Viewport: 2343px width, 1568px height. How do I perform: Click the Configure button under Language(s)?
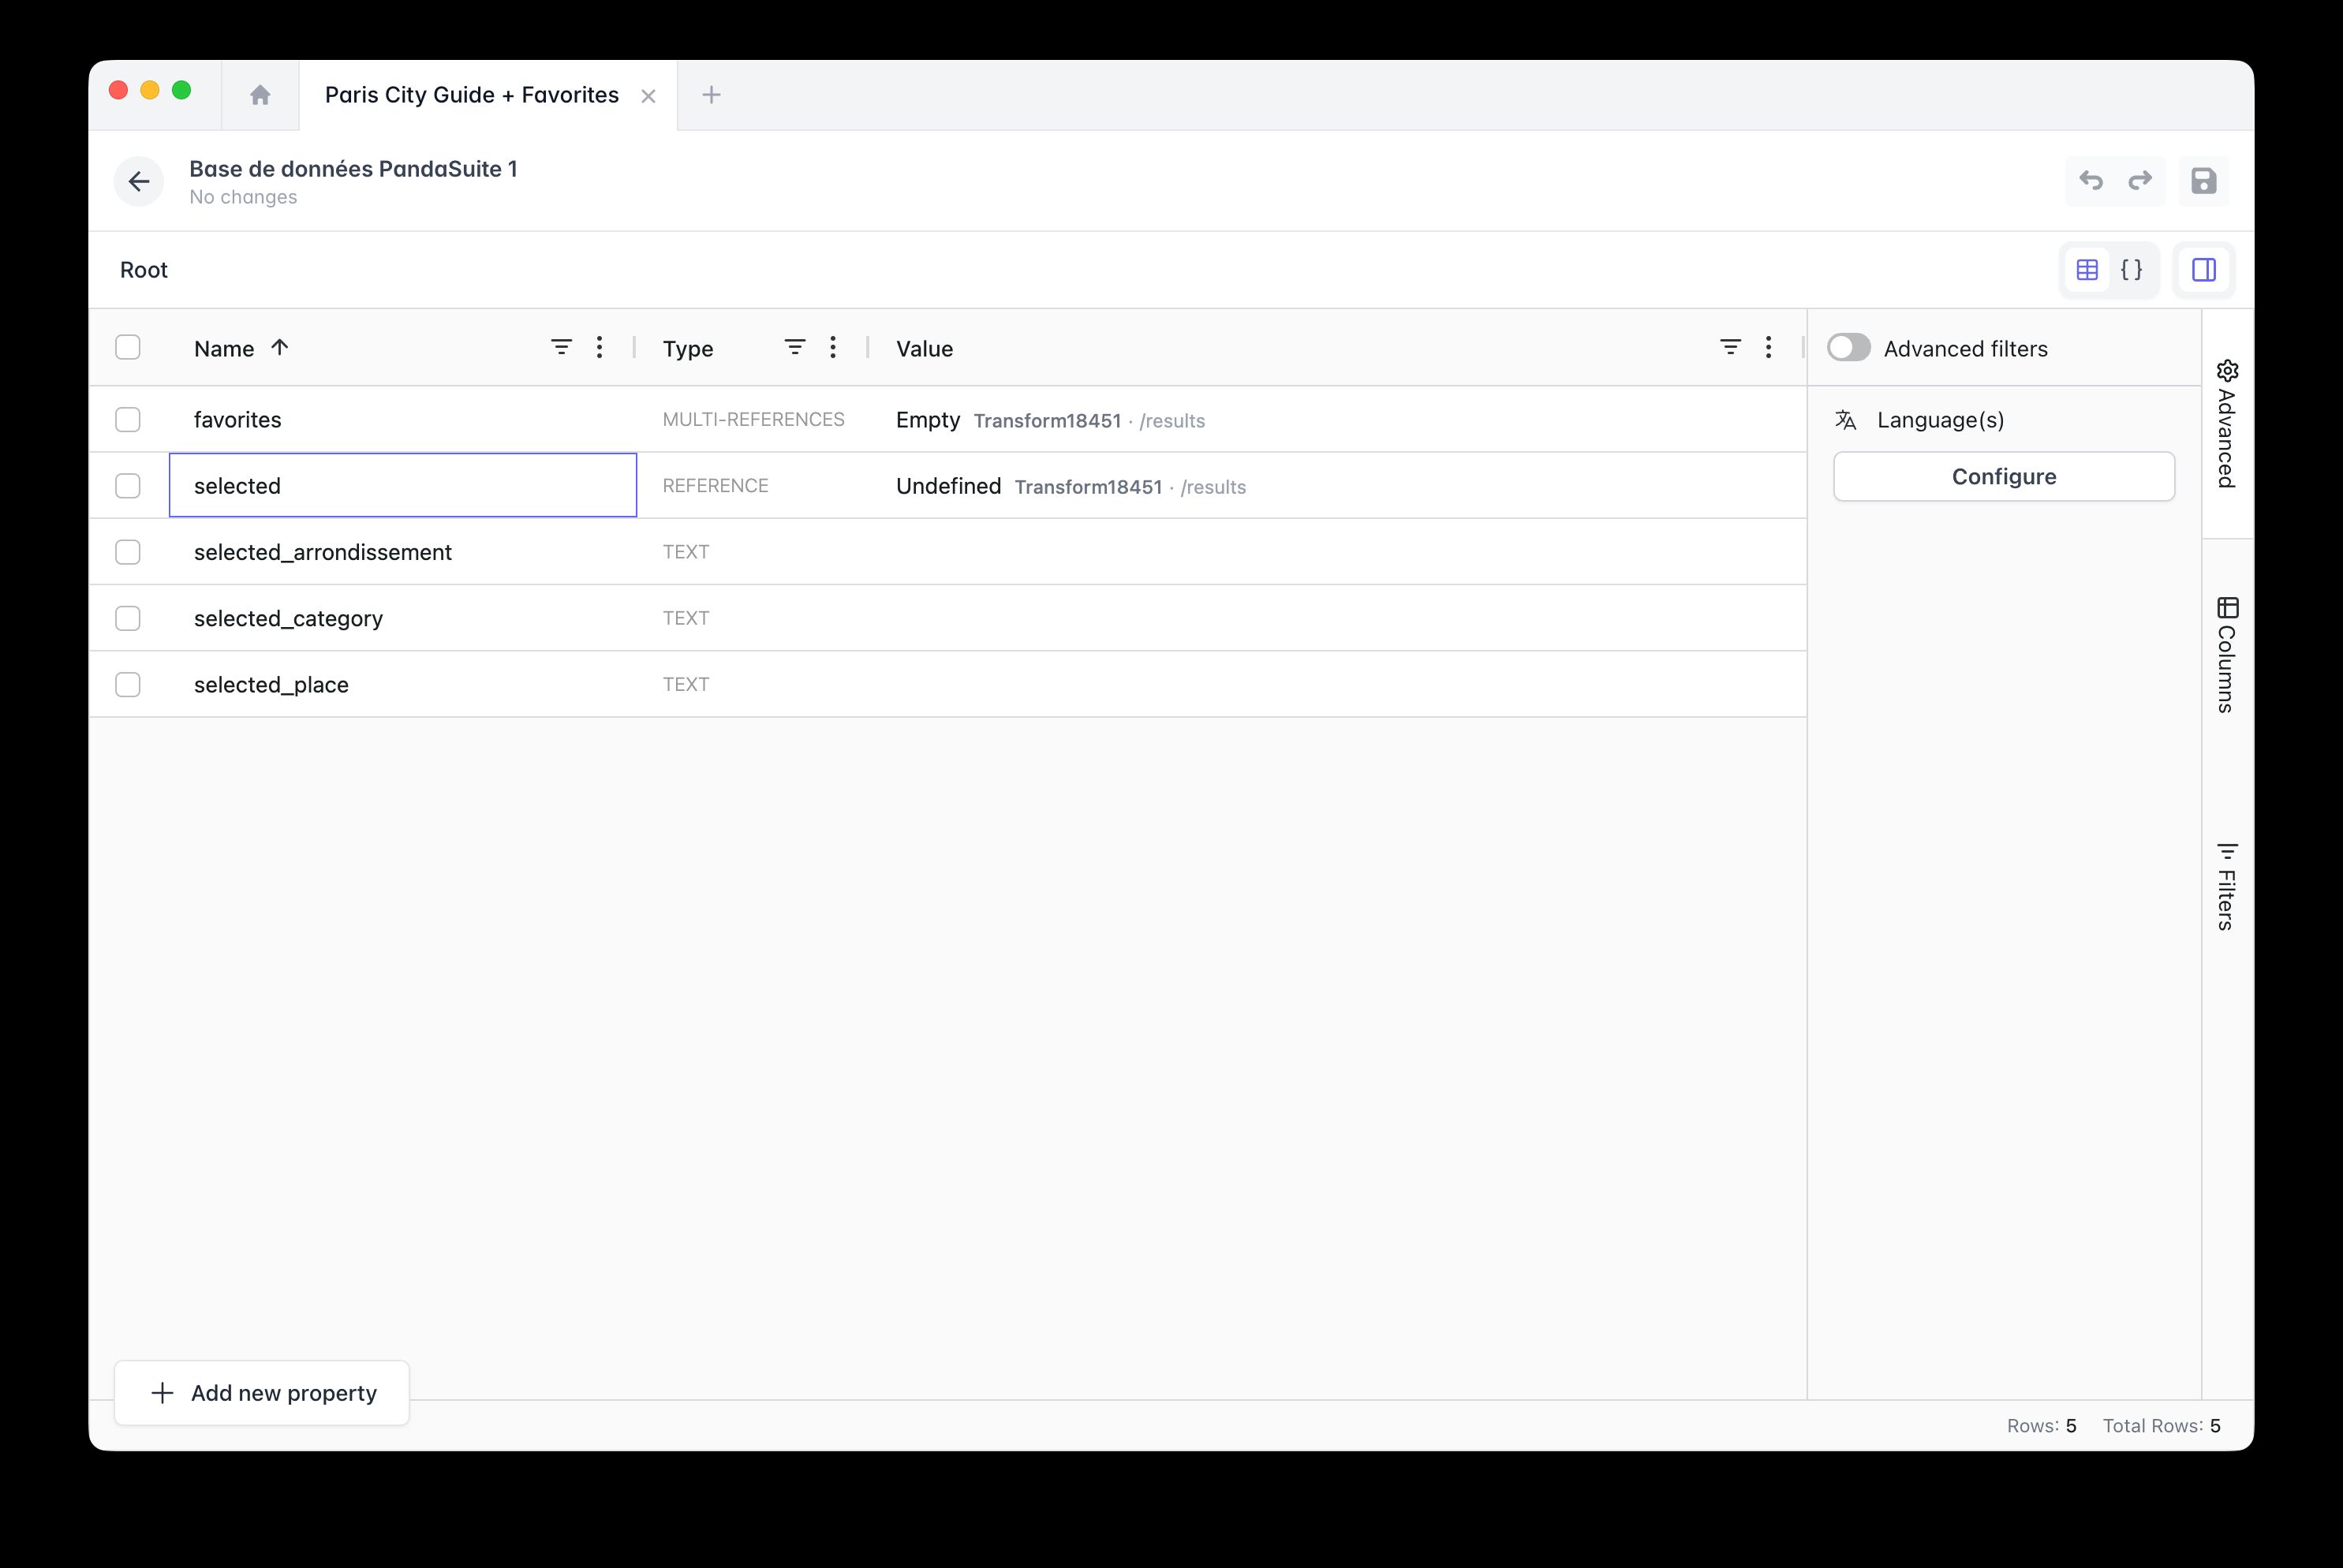pyautogui.click(x=2003, y=476)
